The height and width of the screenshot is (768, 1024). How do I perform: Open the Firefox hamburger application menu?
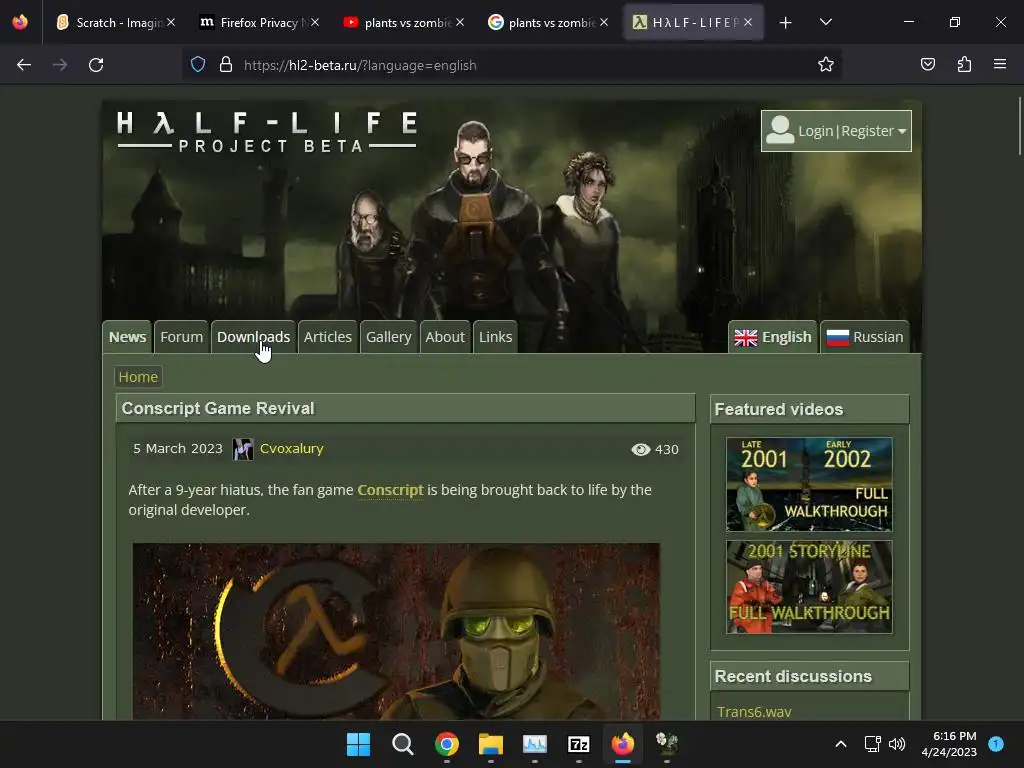[1000, 64]
